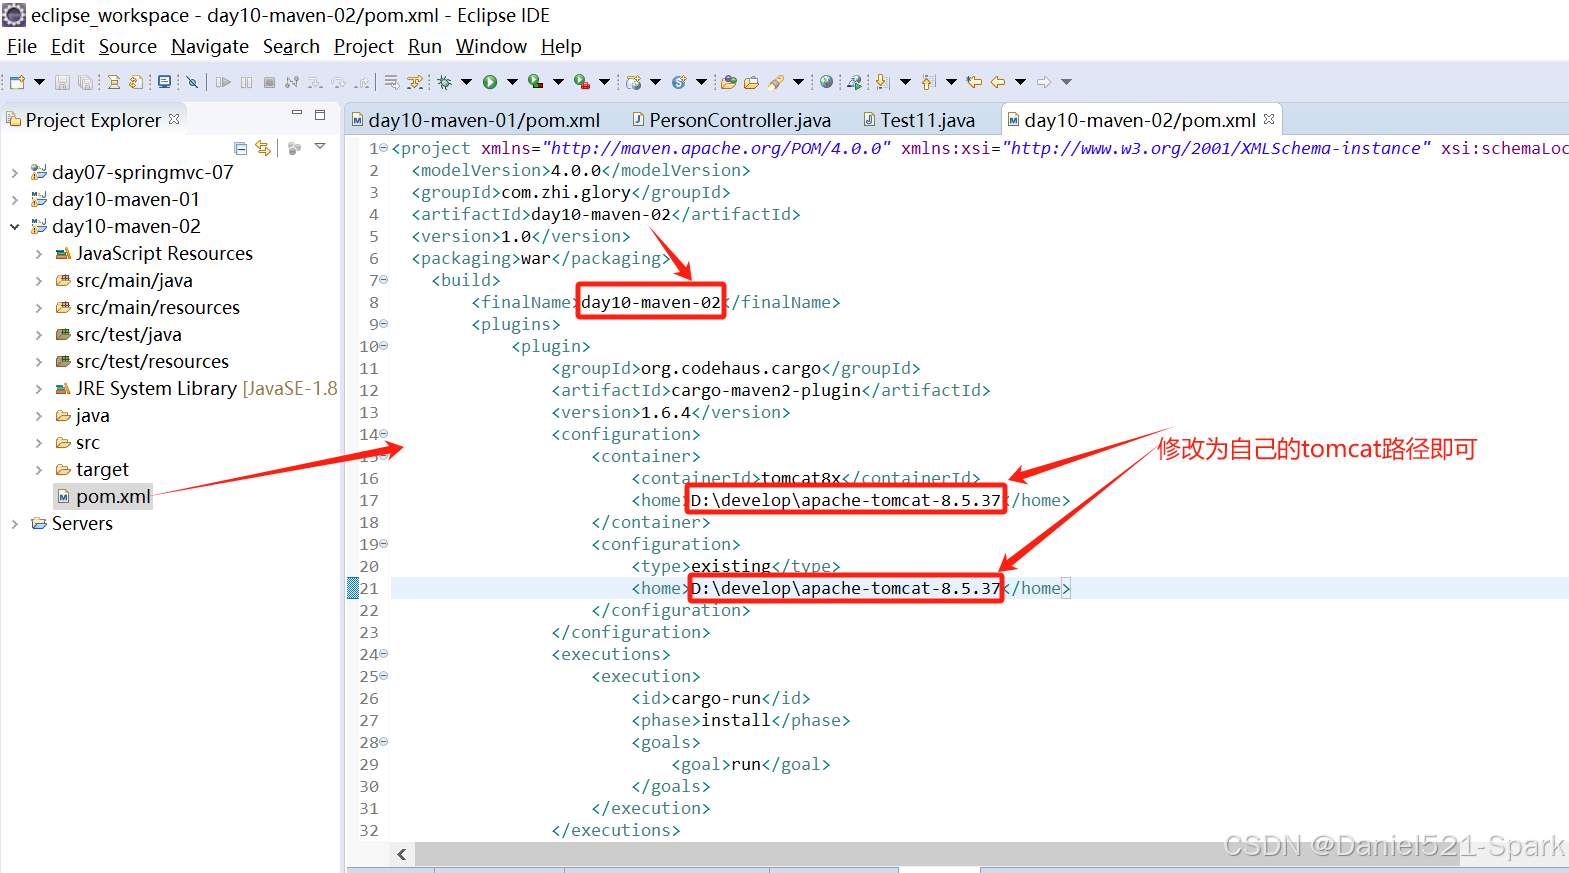Click the Previous Annotation arrow icon
Image resolution: width=1569 pixels, height=873 pixels.
click(928, 82)
